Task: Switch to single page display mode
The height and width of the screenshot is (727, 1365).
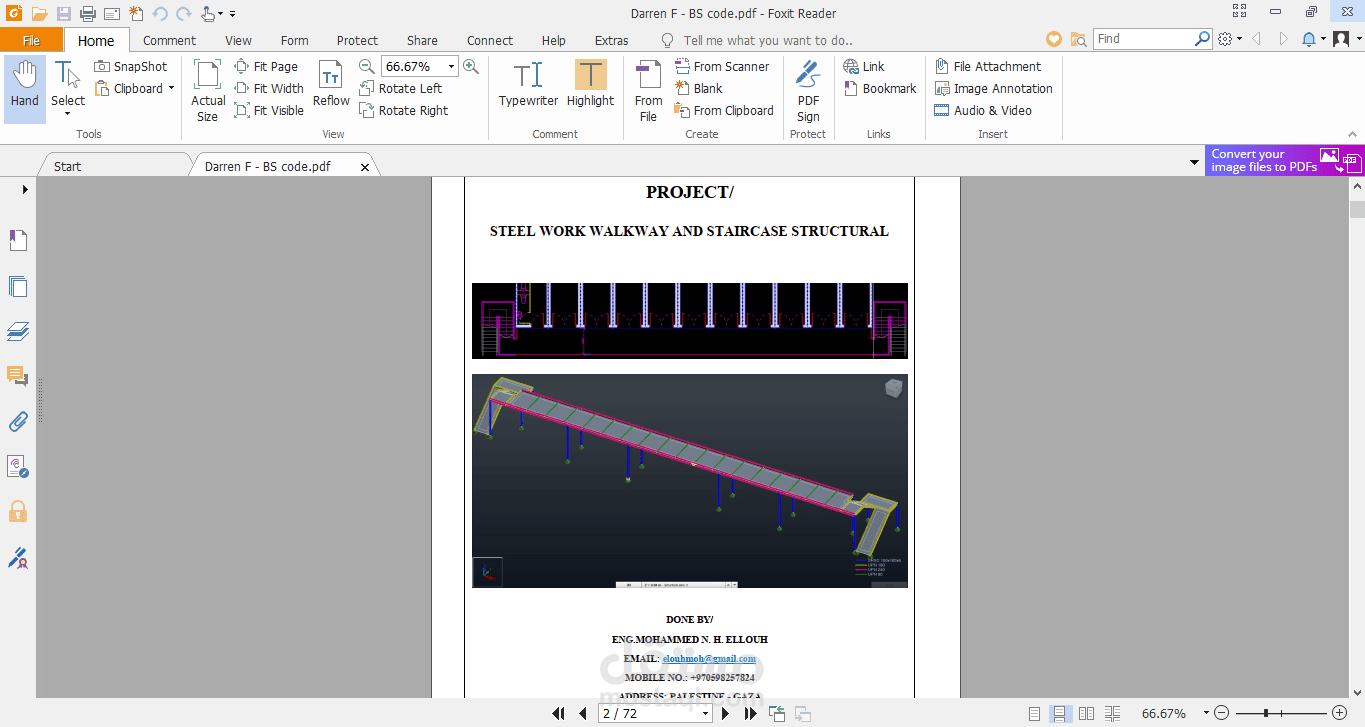Action: (x=1036, y=714)
